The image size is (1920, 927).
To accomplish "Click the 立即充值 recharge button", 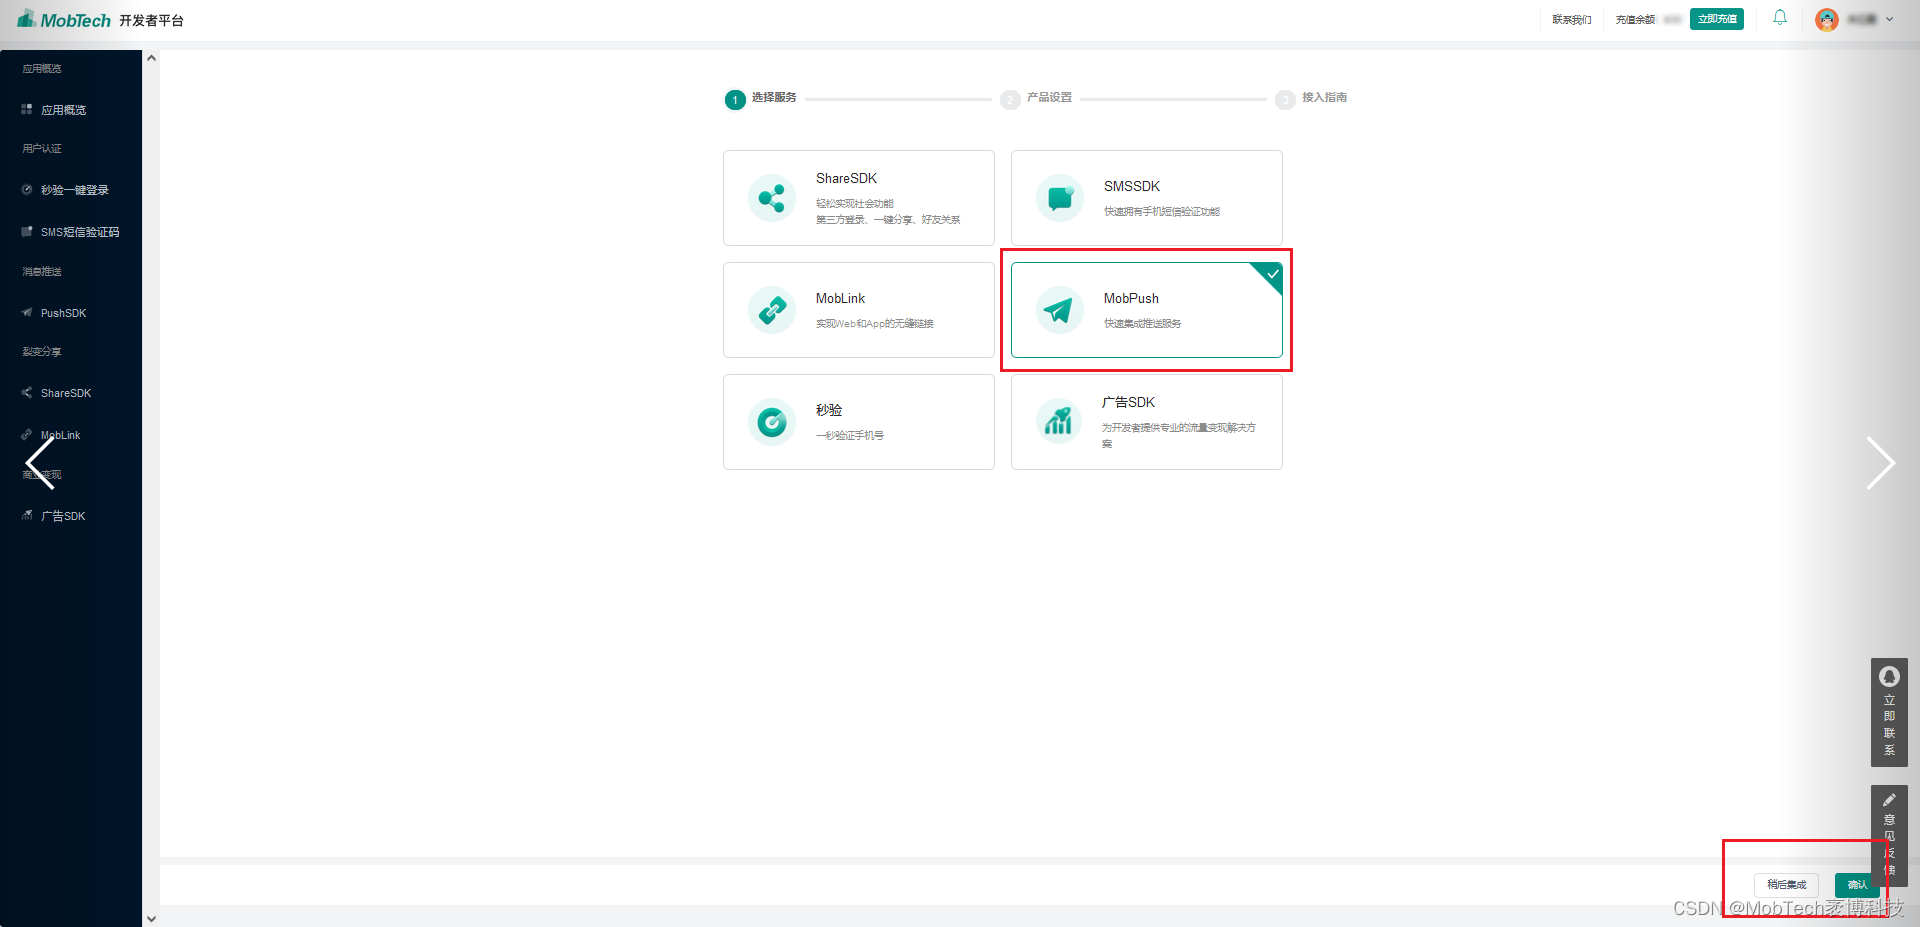I will tap(1717, 19).
